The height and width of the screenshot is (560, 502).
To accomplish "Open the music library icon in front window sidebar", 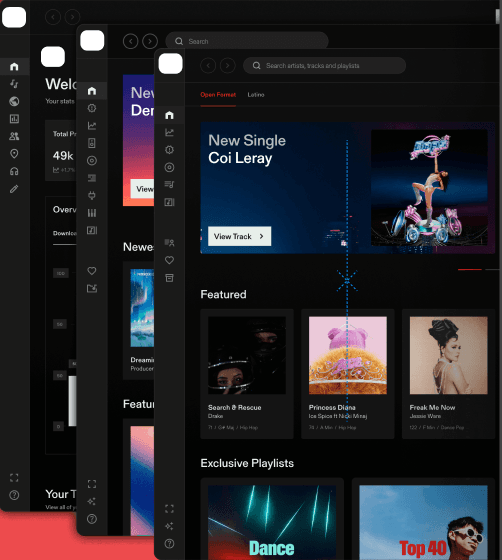I will pyautogui.click(x=169, y=202).
